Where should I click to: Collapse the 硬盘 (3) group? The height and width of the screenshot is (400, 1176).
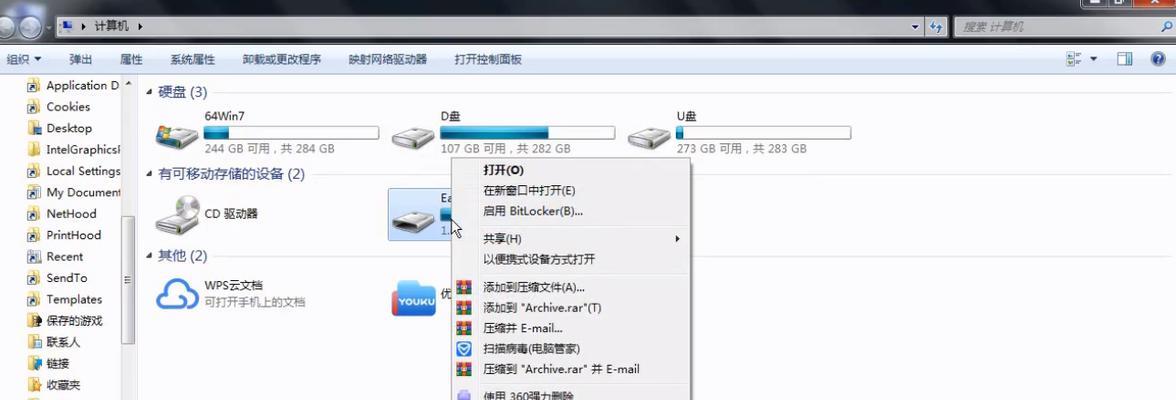(149, 92)
